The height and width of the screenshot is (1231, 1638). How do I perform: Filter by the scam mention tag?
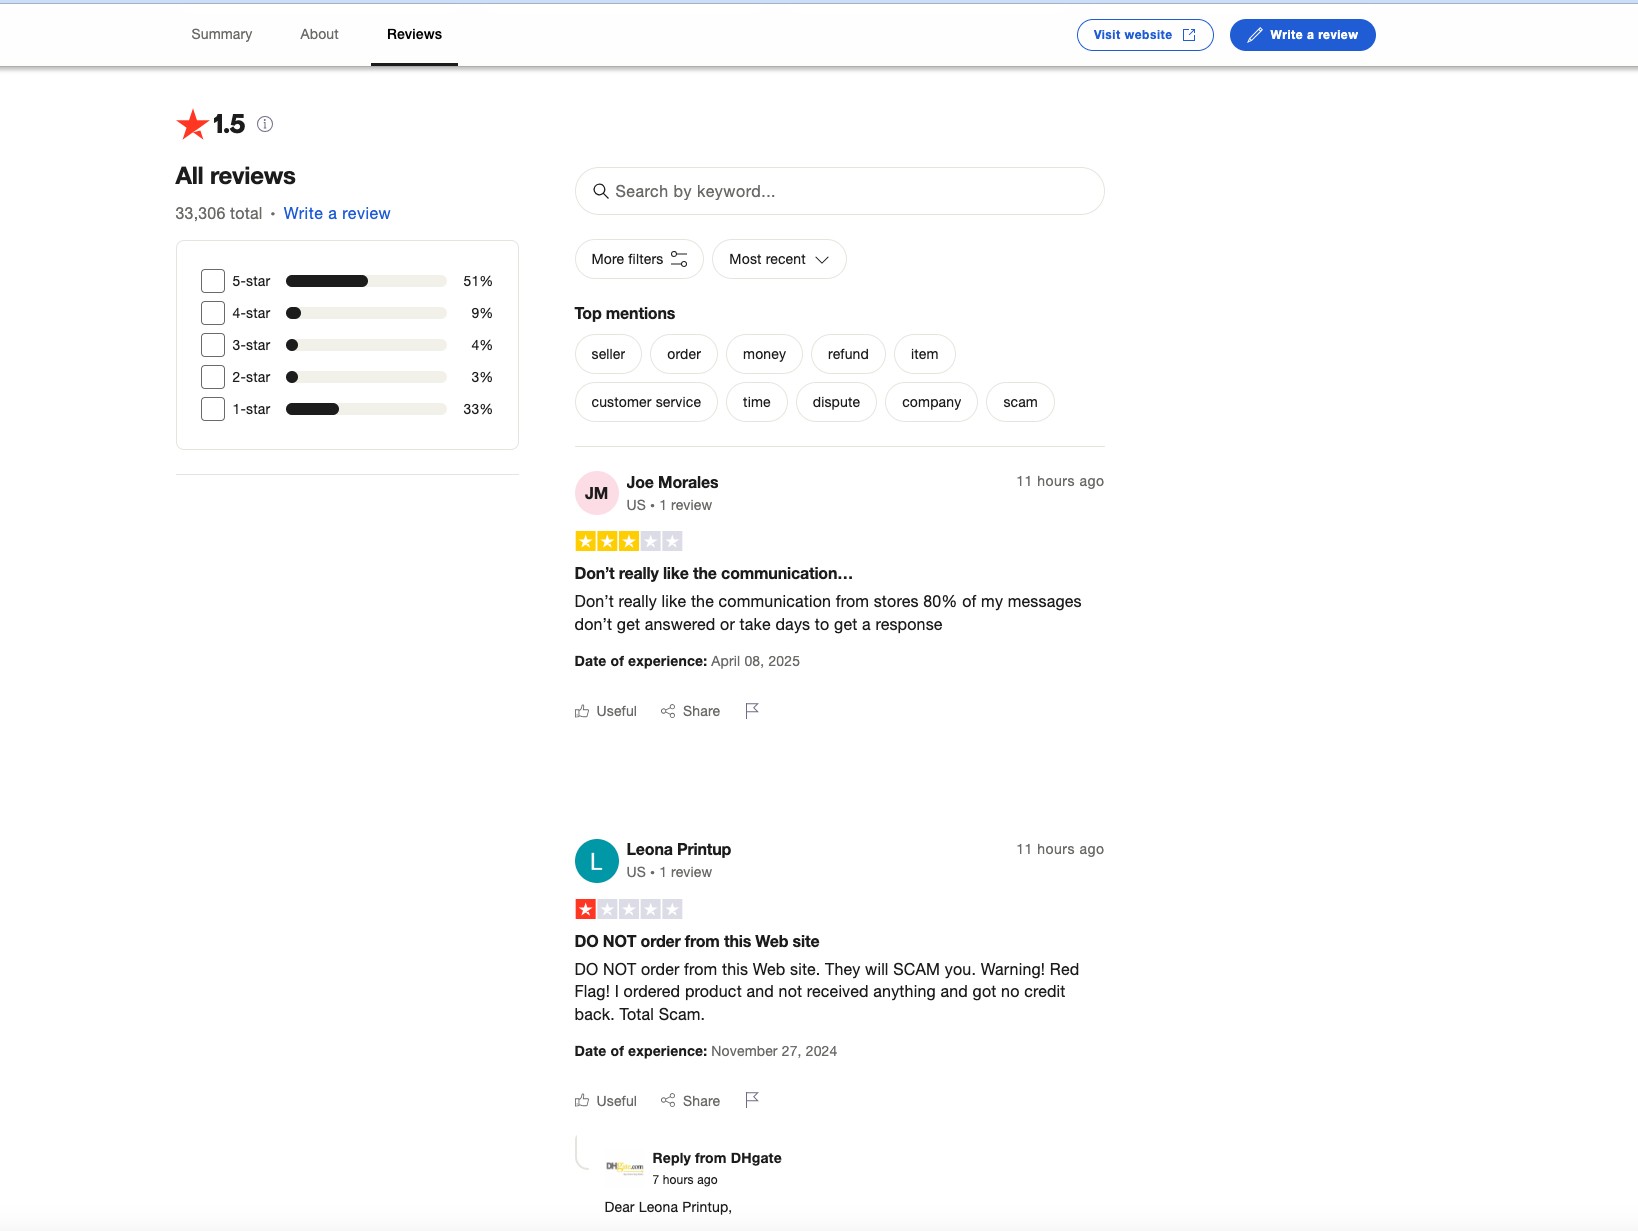click(1020, 402)
